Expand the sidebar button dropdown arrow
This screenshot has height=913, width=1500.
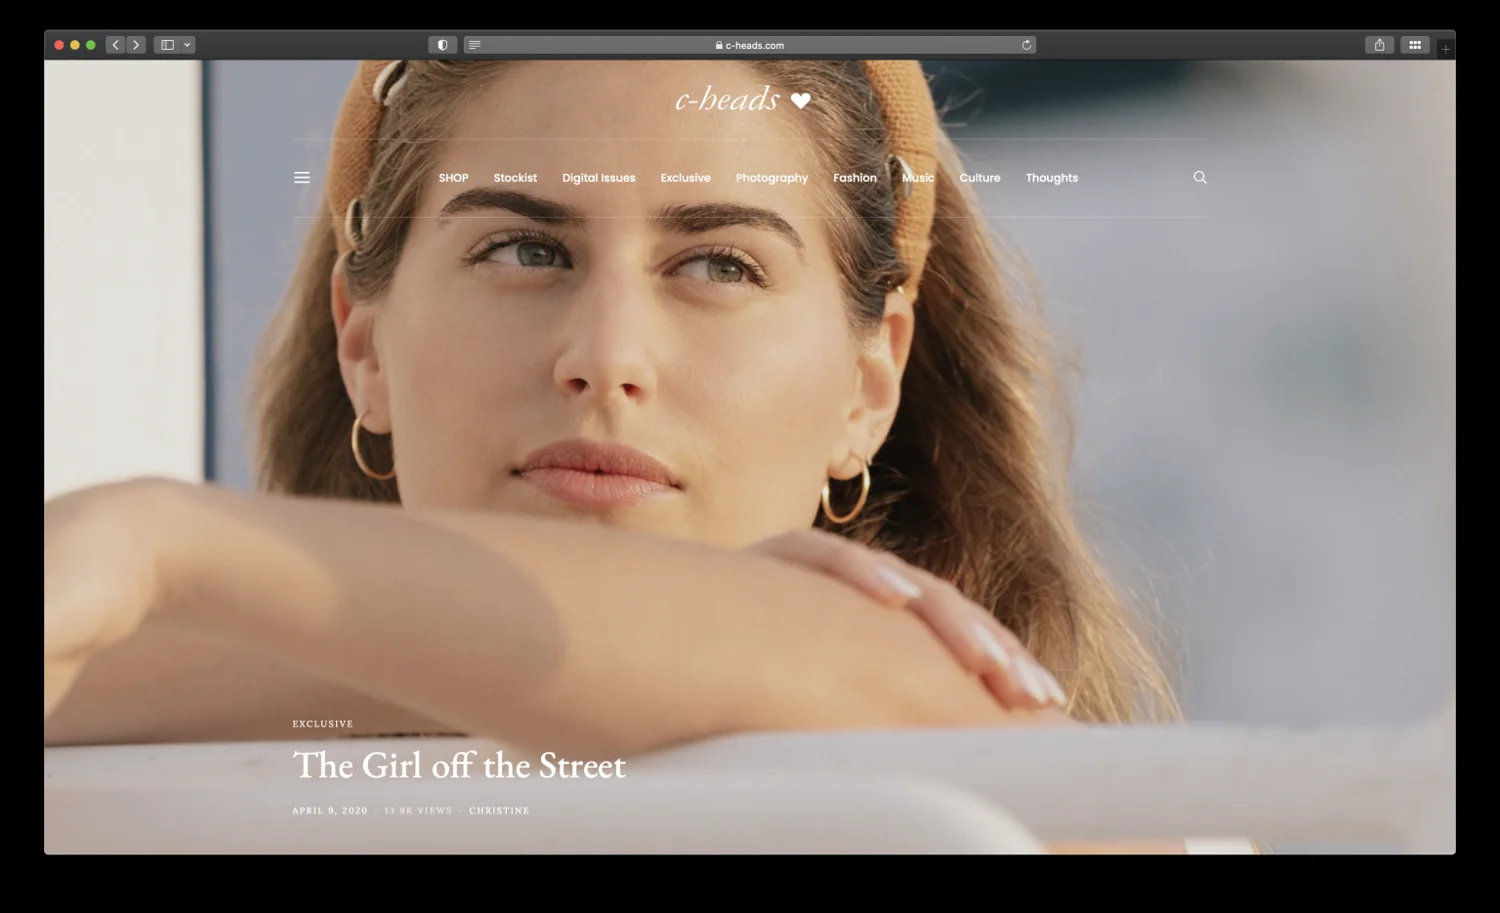coord(187,45)
